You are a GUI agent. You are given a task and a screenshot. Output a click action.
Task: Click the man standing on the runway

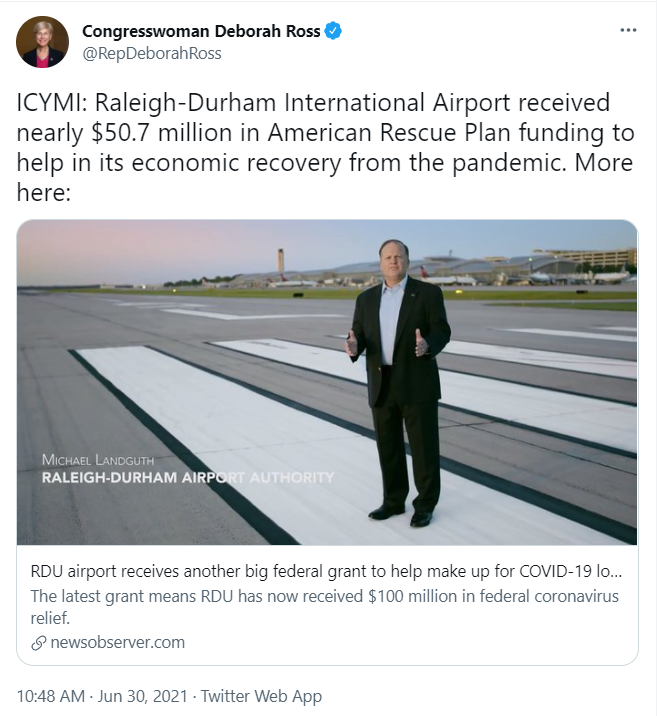tap(399, 383)
